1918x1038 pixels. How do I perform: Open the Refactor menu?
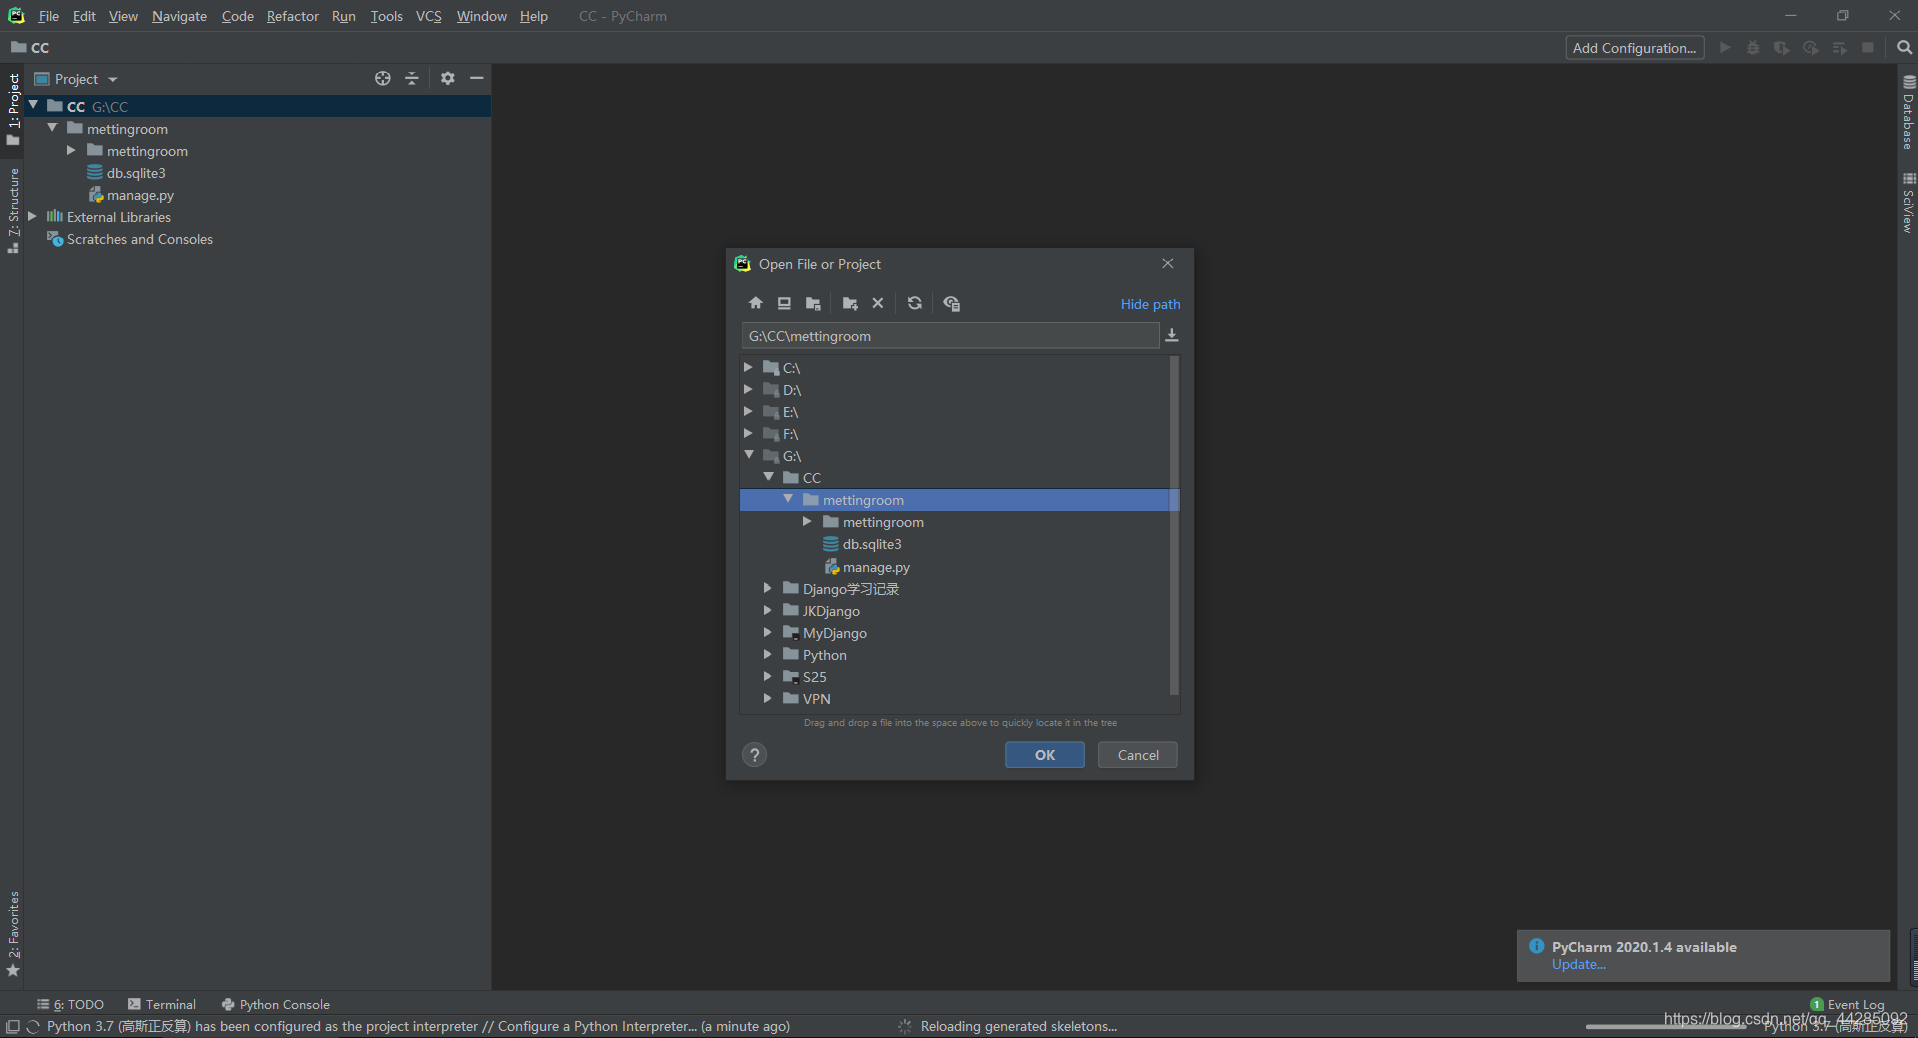(292, 16)
